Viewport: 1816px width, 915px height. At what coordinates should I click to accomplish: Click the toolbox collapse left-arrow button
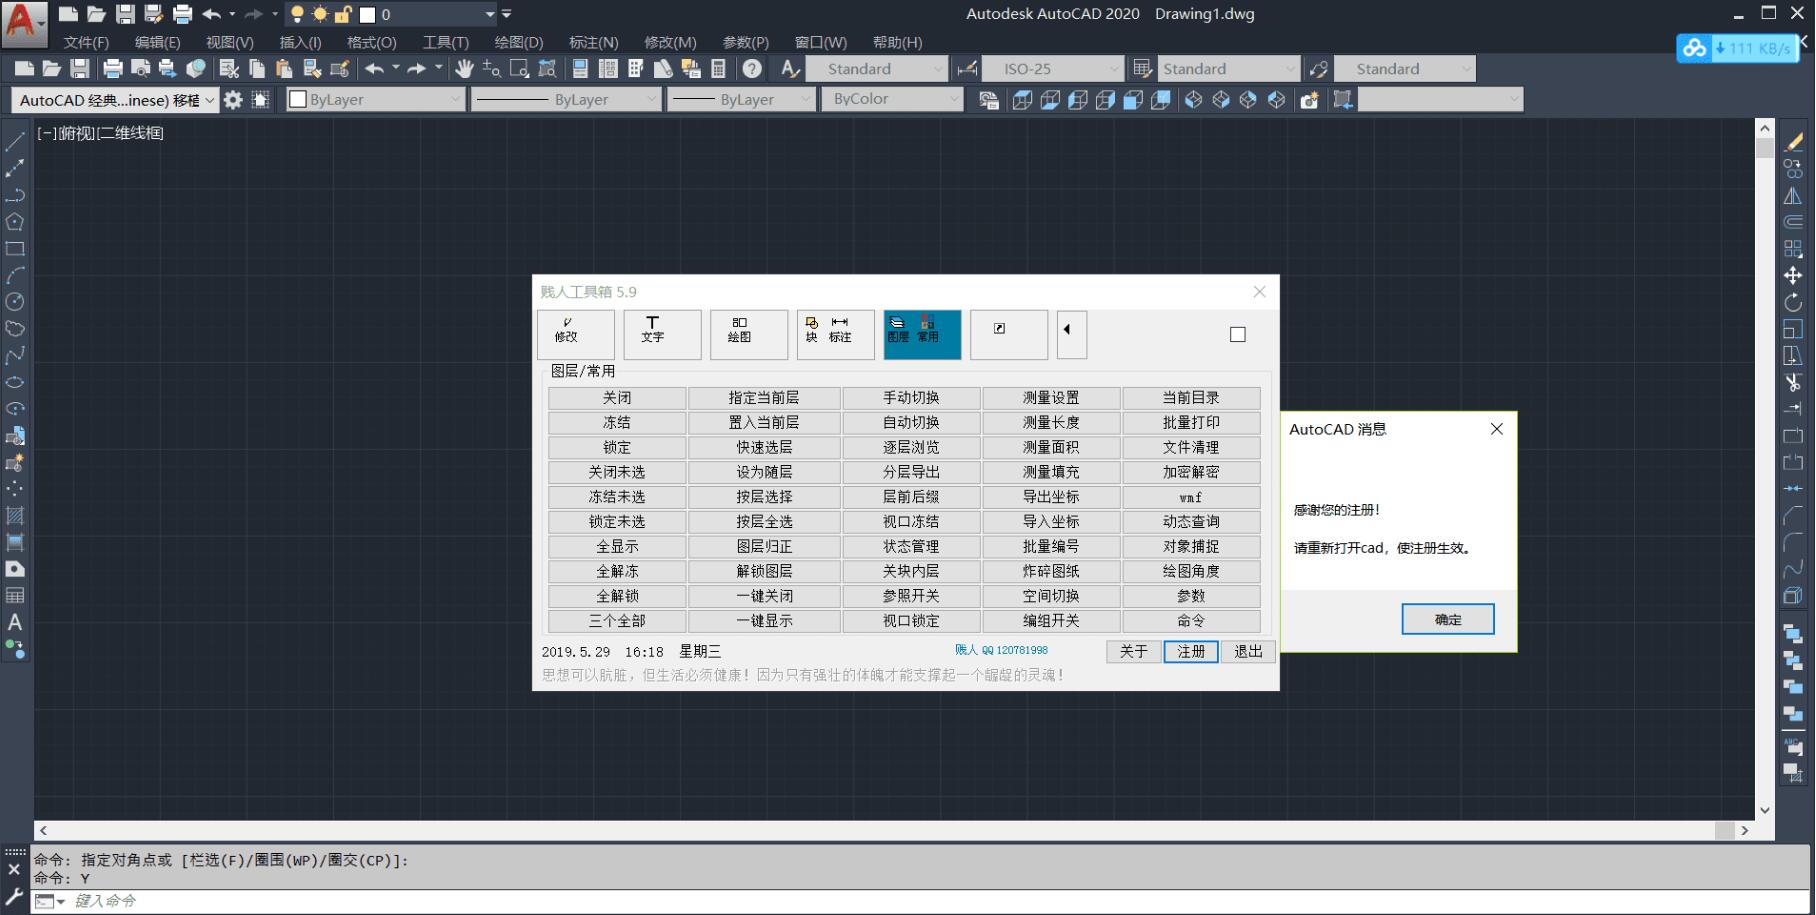[x=1071, y=334]
